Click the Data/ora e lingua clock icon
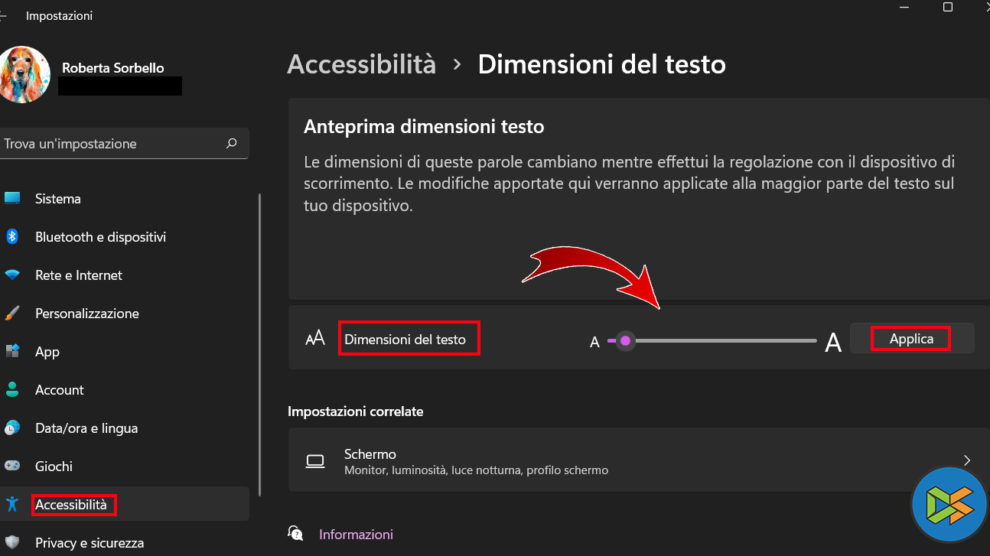 pos(12,428)
